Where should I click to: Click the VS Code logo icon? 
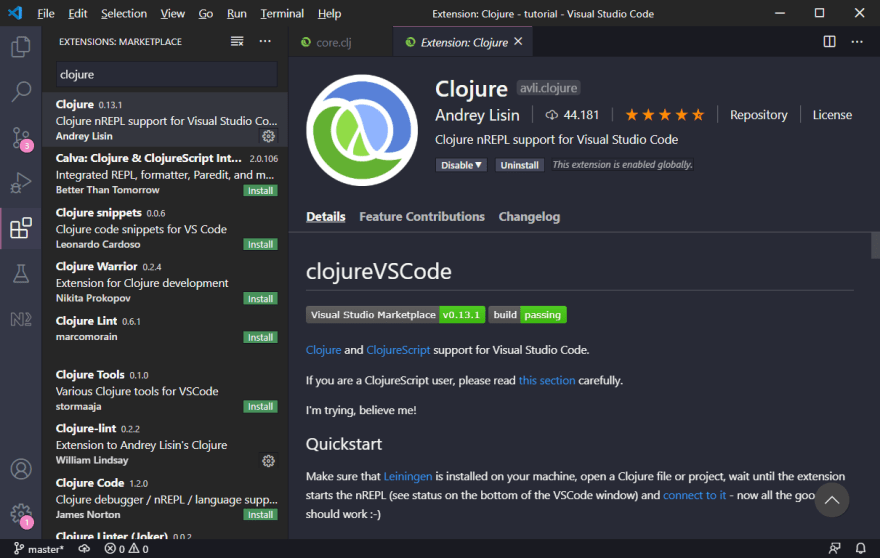point(15,13)
